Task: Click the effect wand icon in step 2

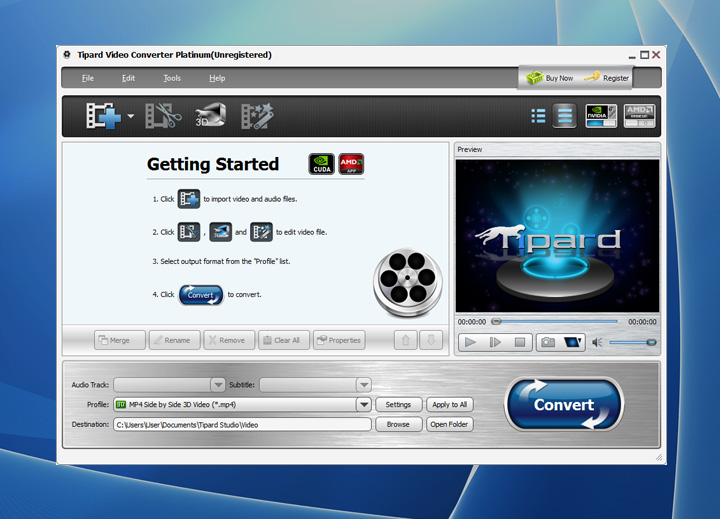Action: click(261, 232)
